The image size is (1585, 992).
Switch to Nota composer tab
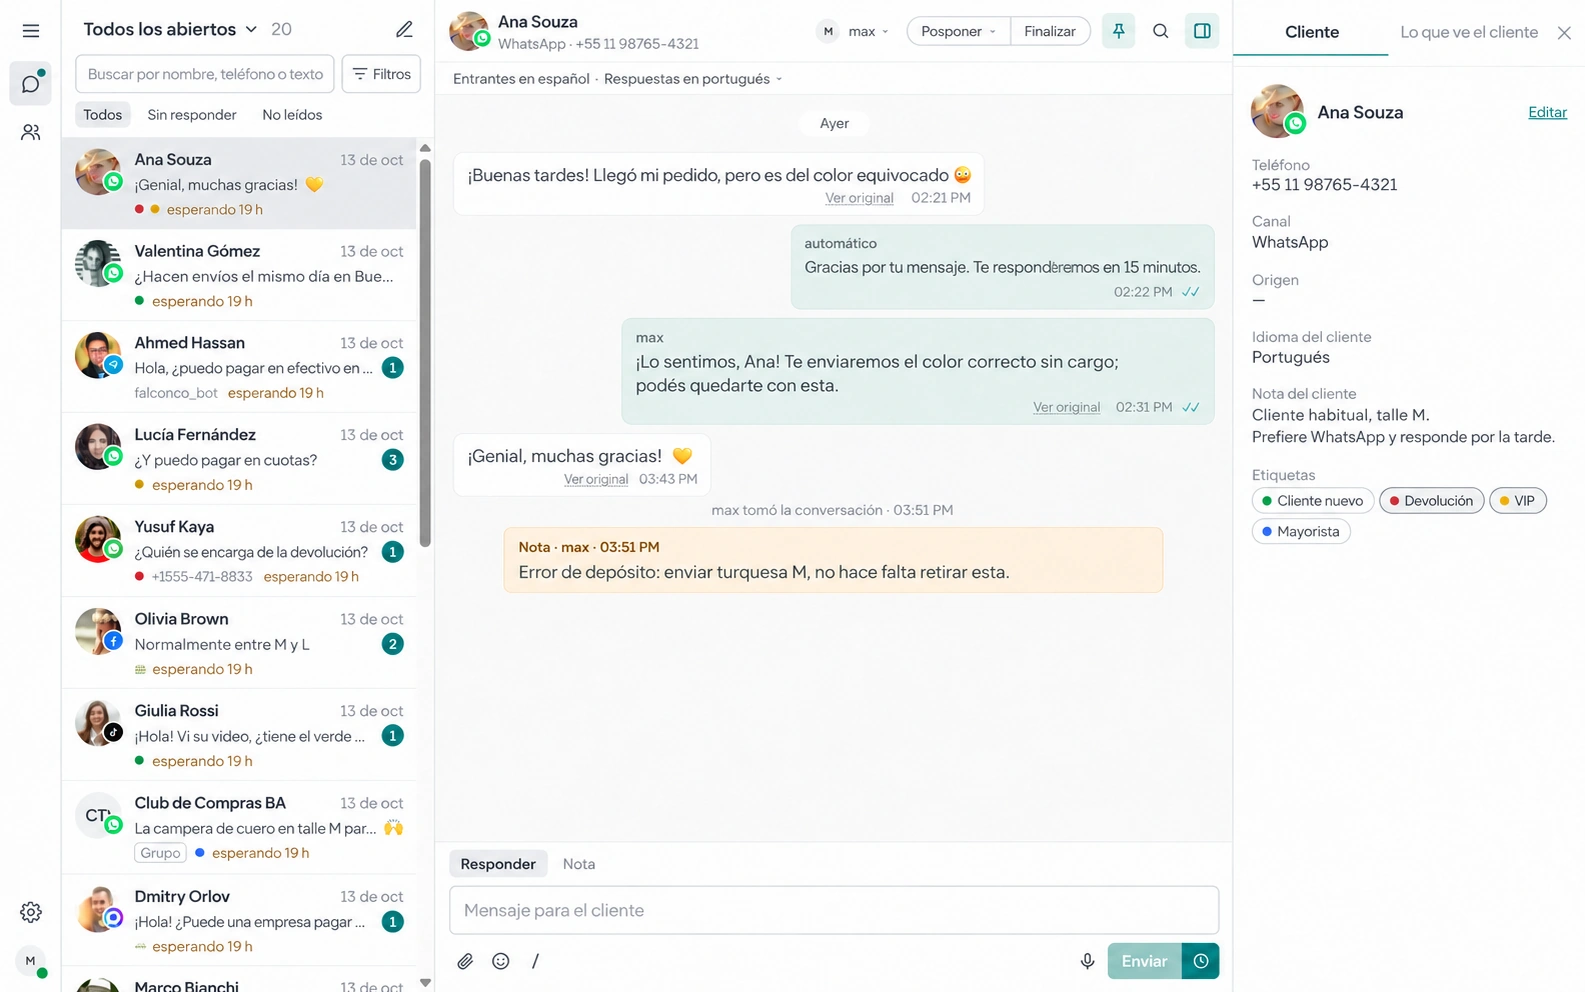point(579,864)
